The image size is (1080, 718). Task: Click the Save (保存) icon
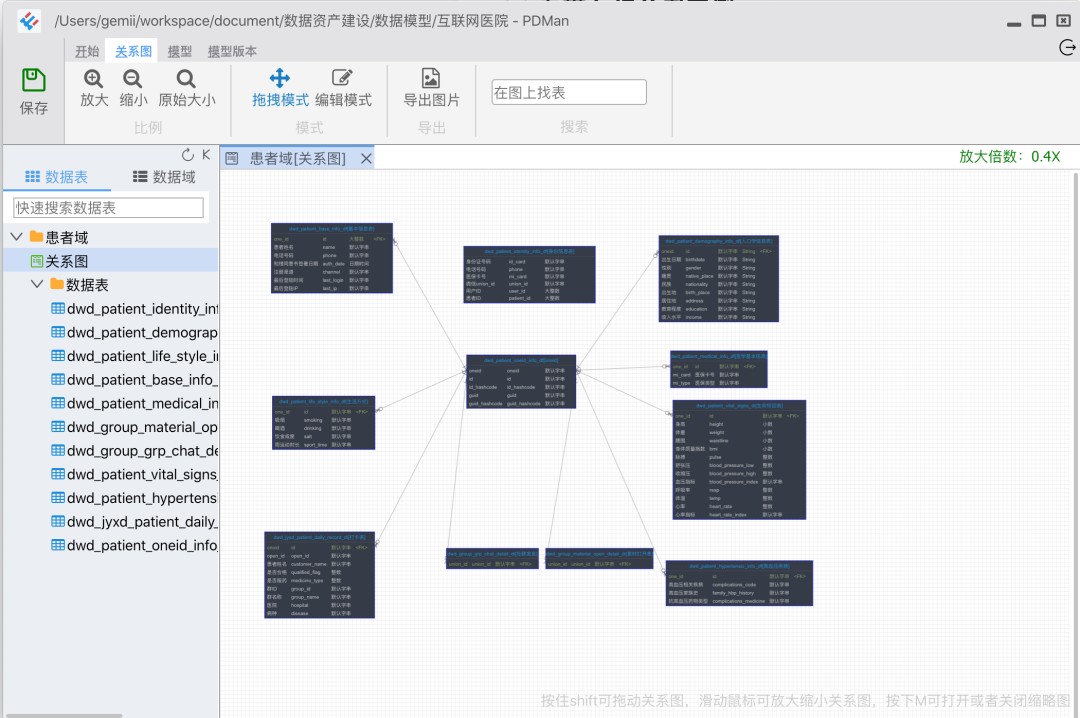[33, 80]
